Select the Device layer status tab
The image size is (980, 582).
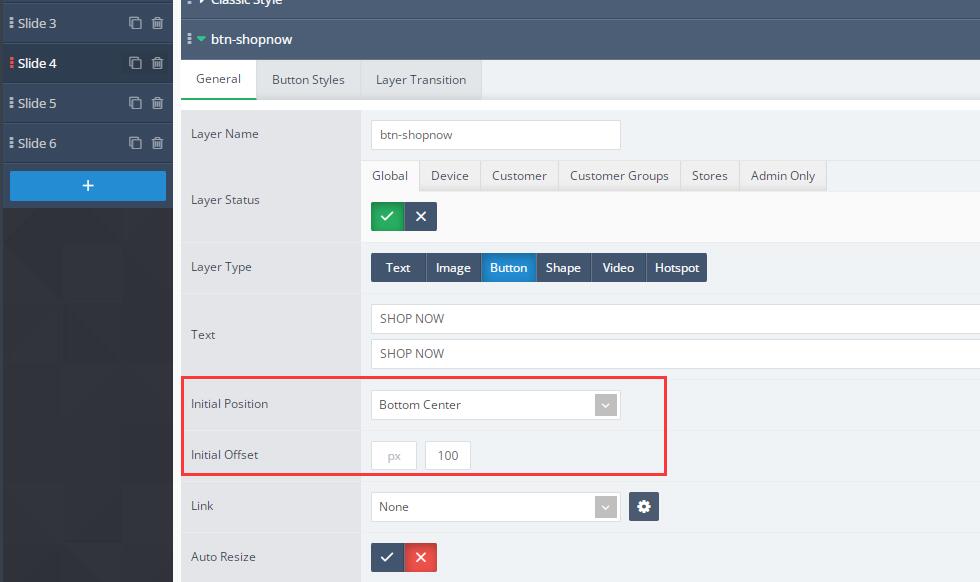coord(449,176)
